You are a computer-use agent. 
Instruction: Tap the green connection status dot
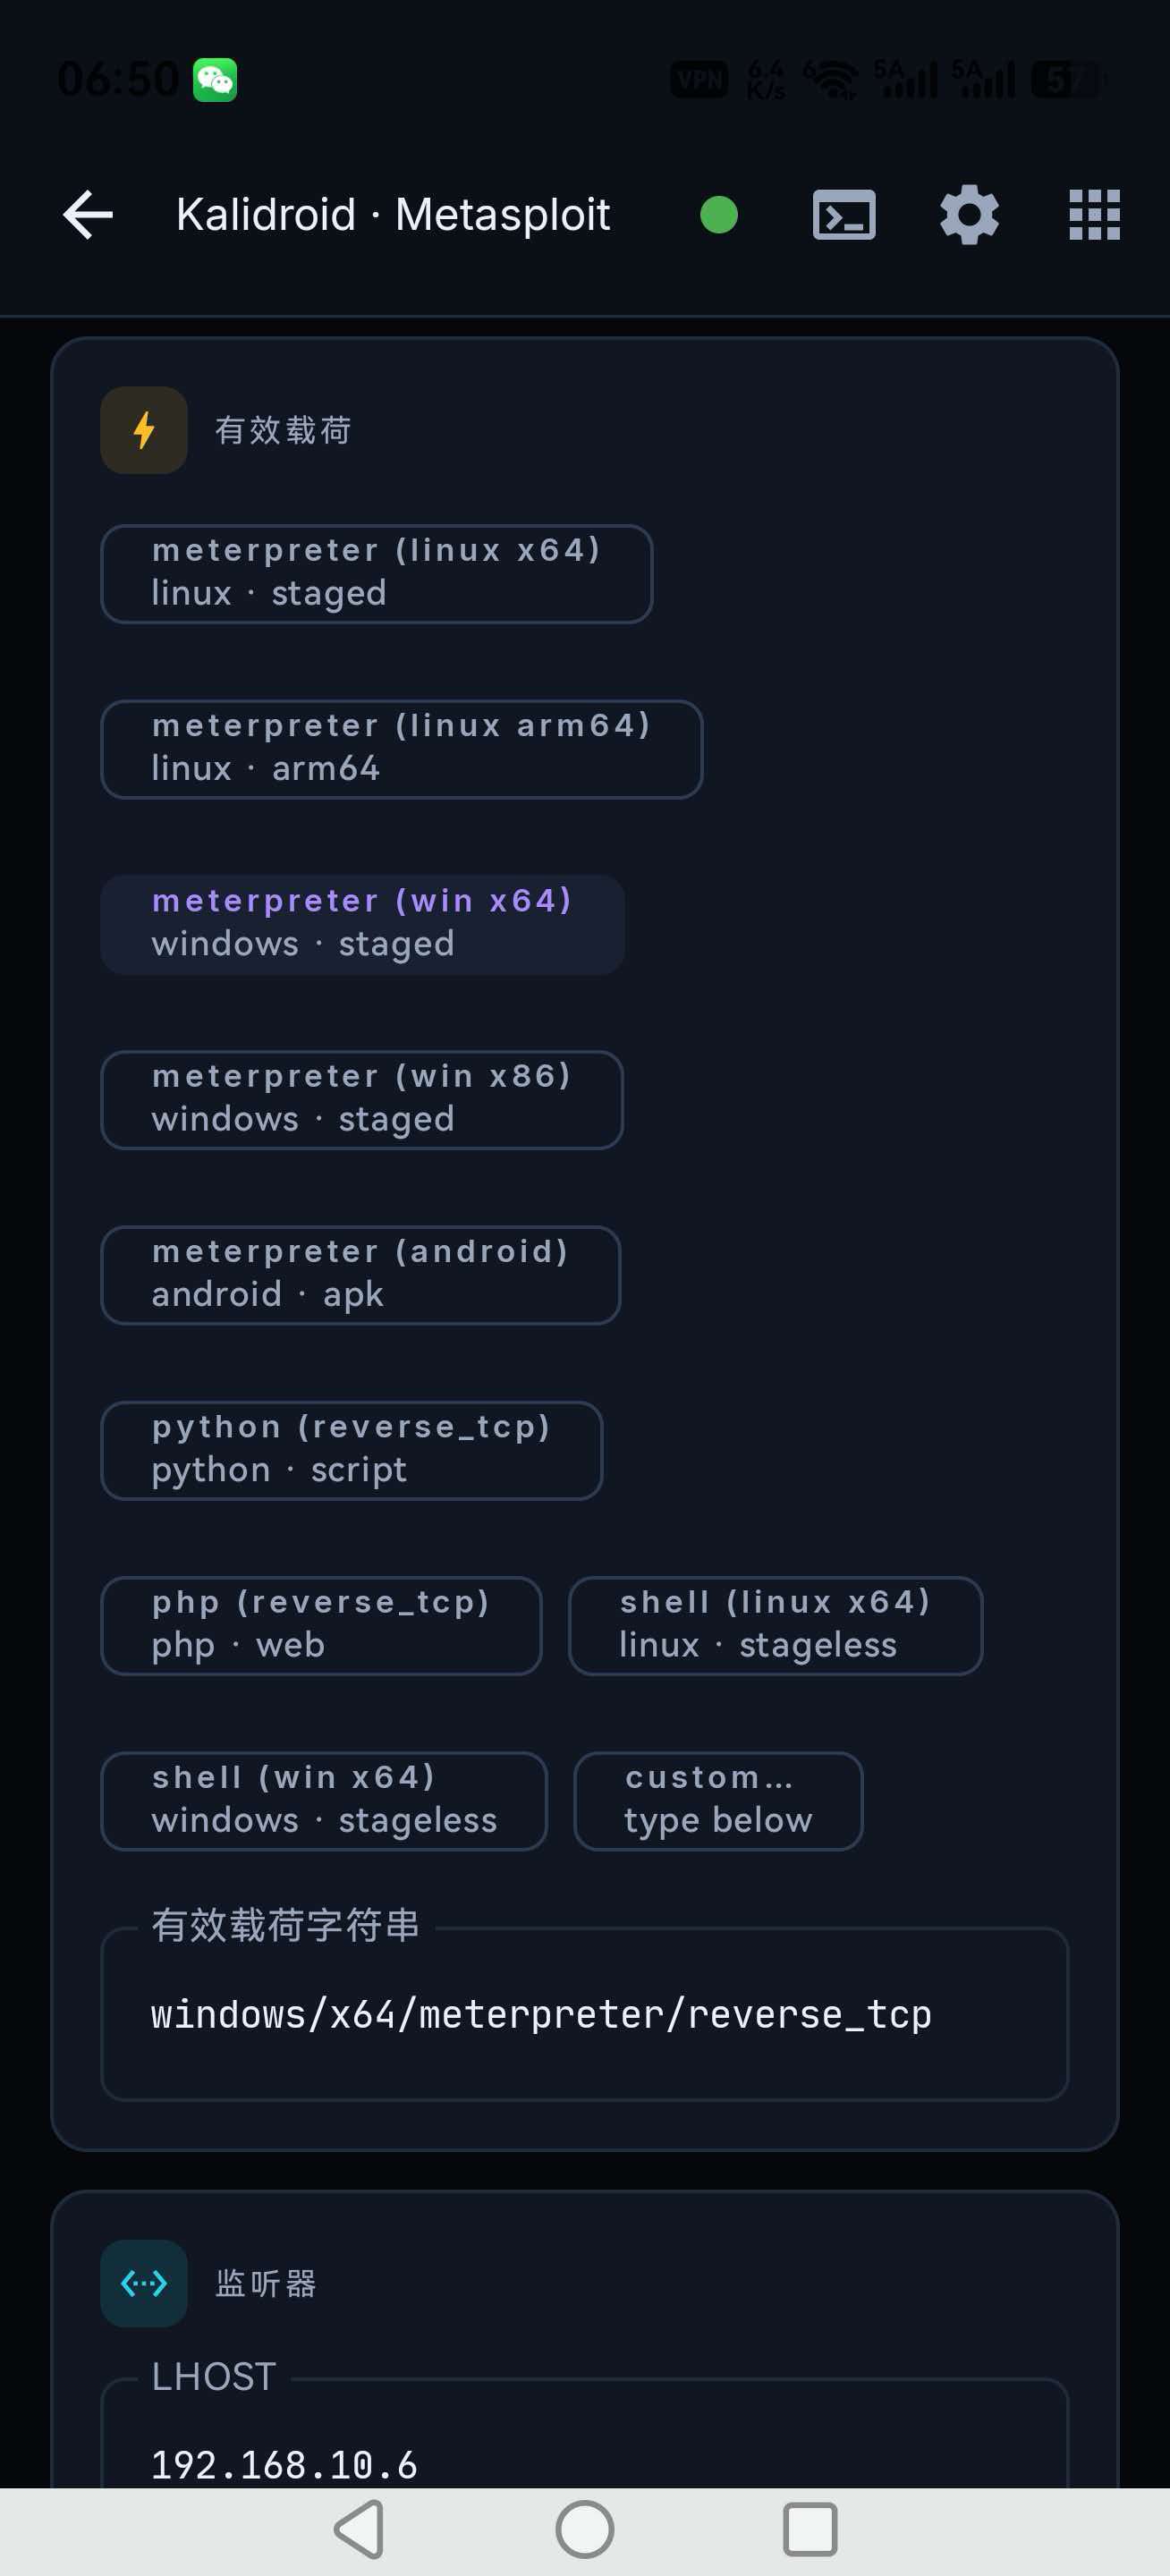[718, 215]
